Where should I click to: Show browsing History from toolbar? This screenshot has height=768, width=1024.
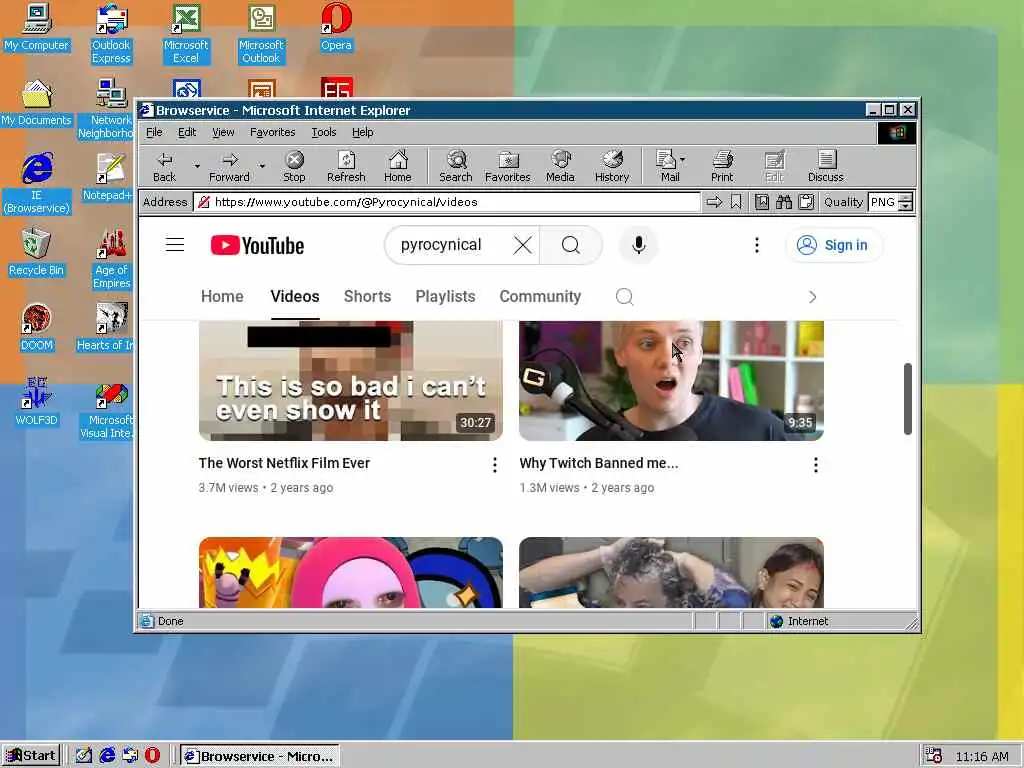[612, 167]
